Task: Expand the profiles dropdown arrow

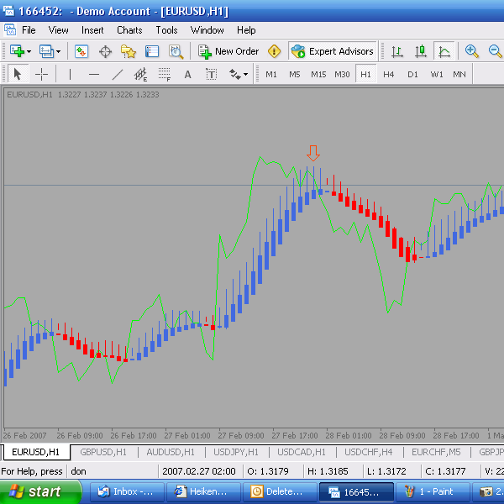Action: point(58,51)
